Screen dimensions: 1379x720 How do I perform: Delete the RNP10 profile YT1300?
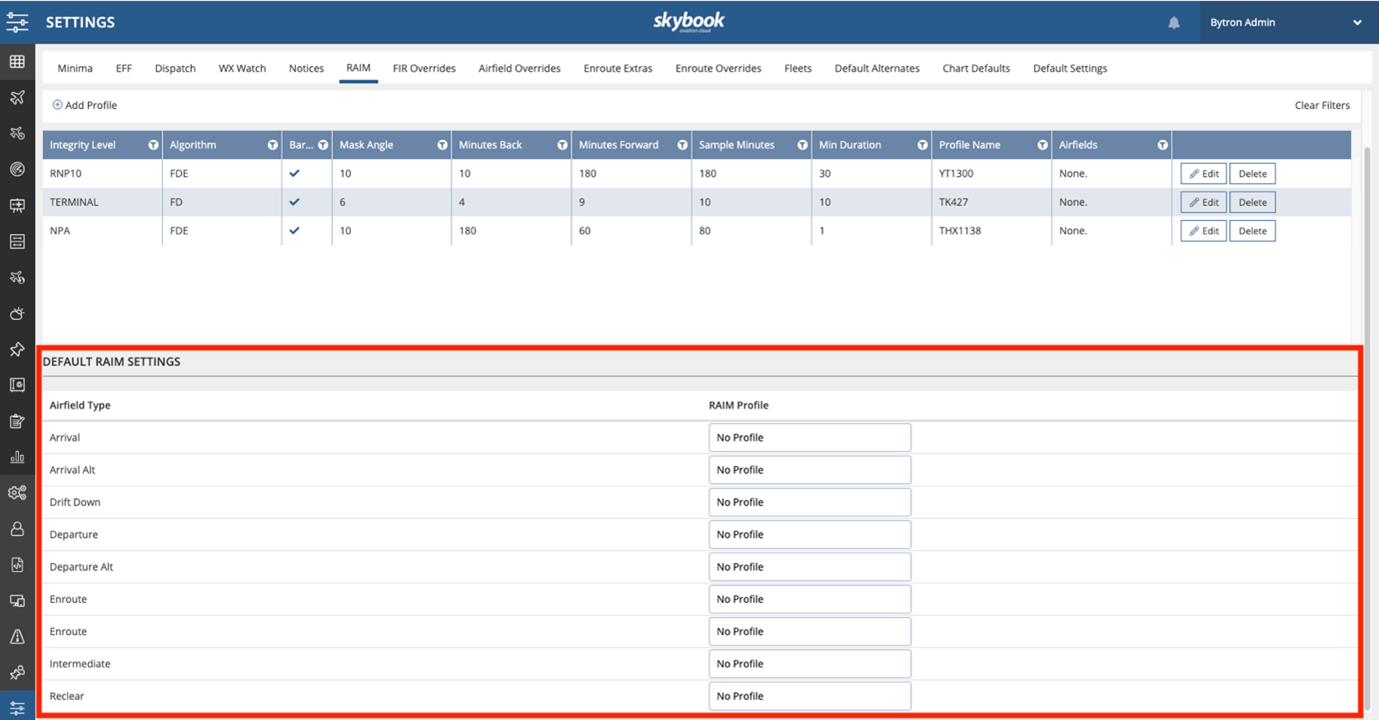pyautogui.click(x=1252, y=173)
